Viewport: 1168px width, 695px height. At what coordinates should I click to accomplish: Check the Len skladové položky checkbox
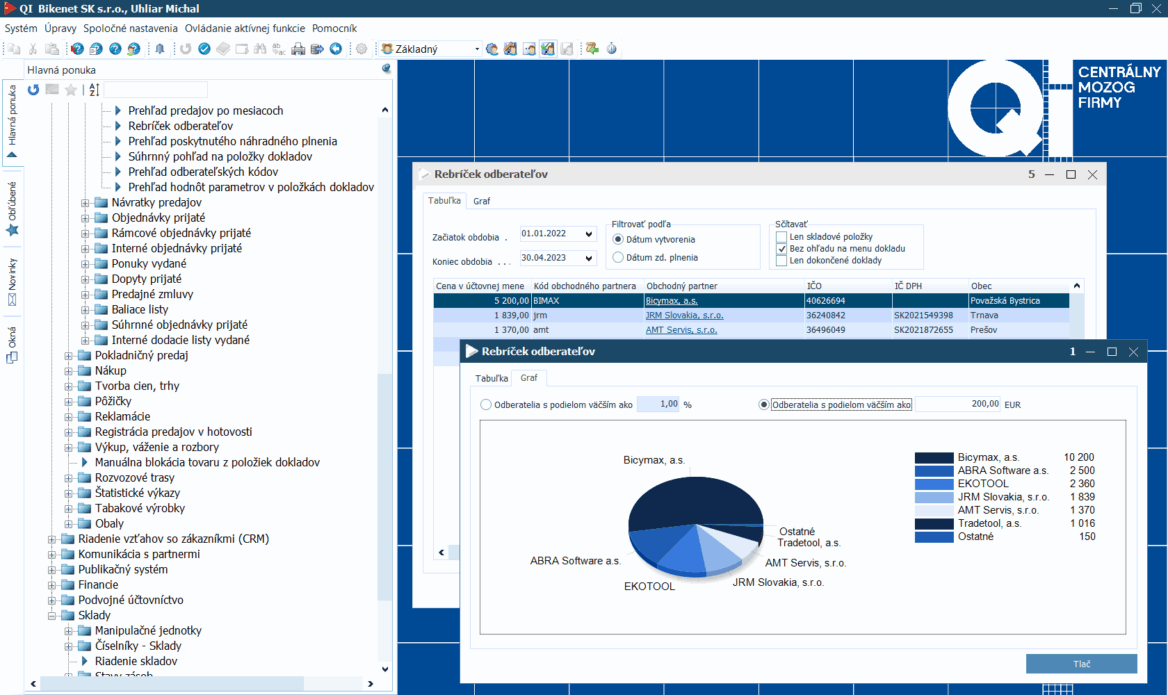(782, 237)
